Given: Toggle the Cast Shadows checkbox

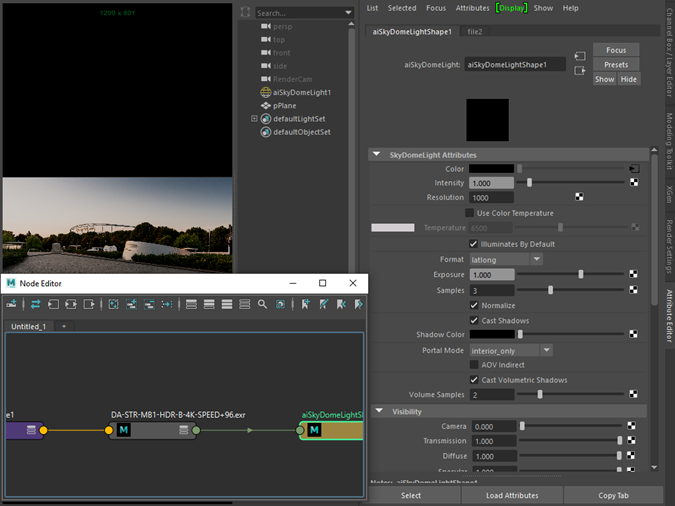Looking at the screenshot, I should [474, 320].
